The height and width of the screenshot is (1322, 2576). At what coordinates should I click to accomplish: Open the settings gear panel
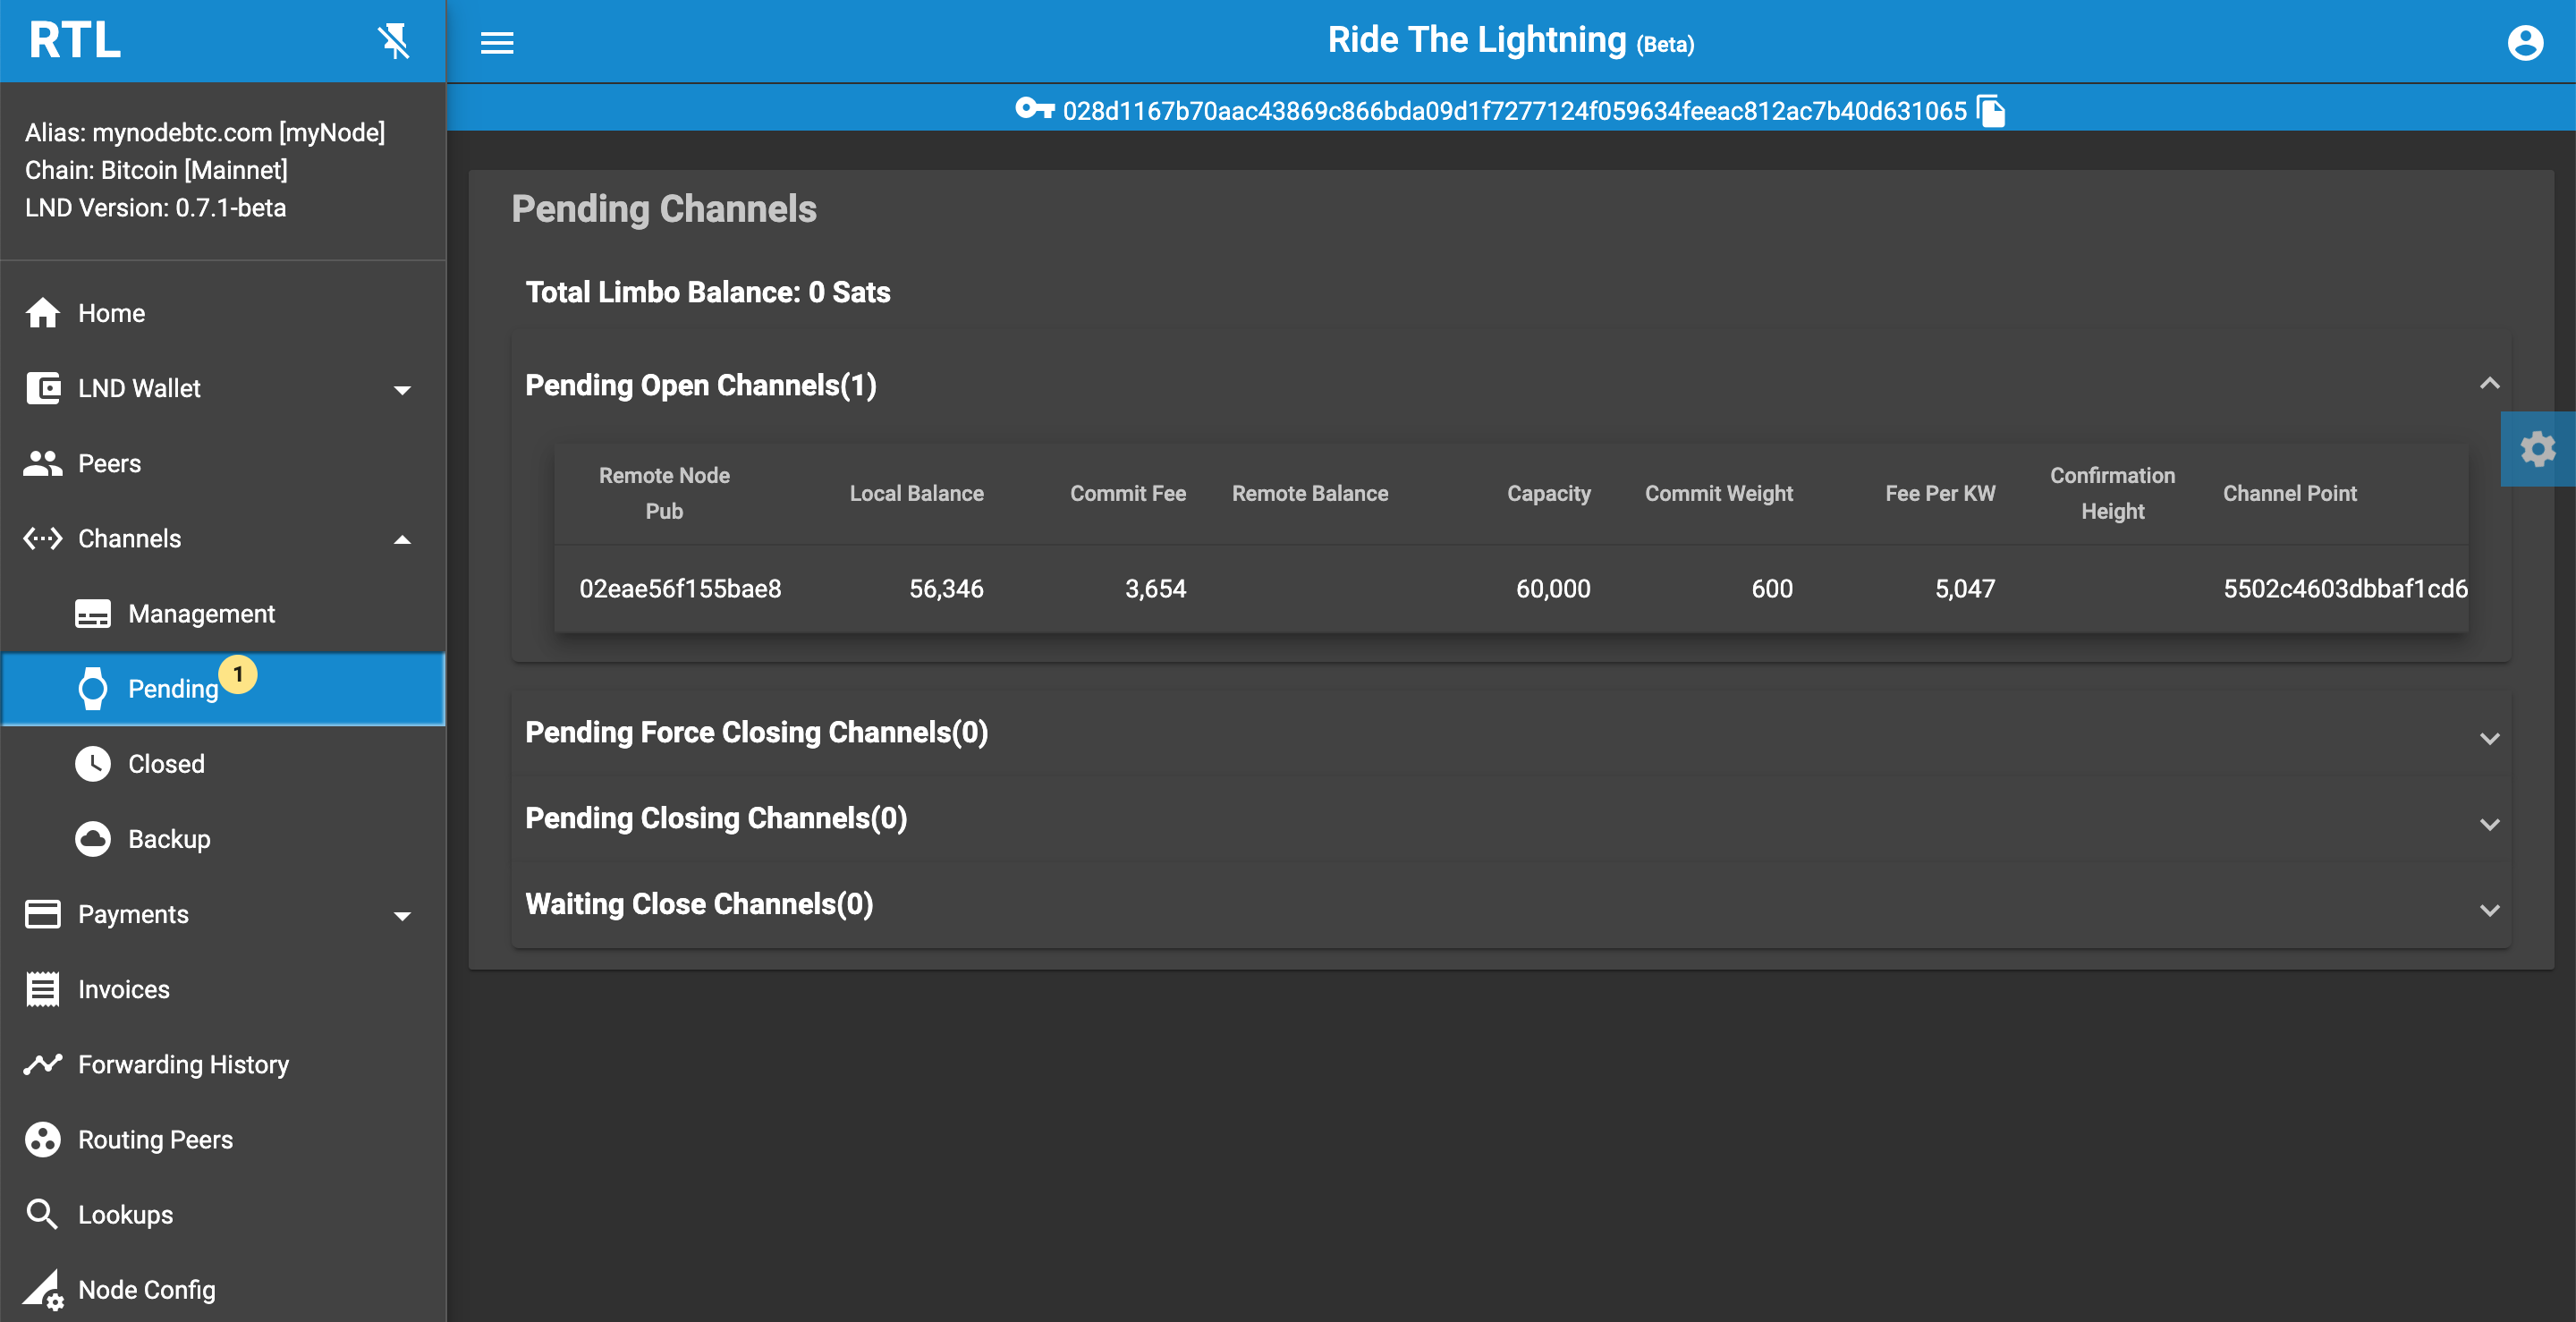2538,449
